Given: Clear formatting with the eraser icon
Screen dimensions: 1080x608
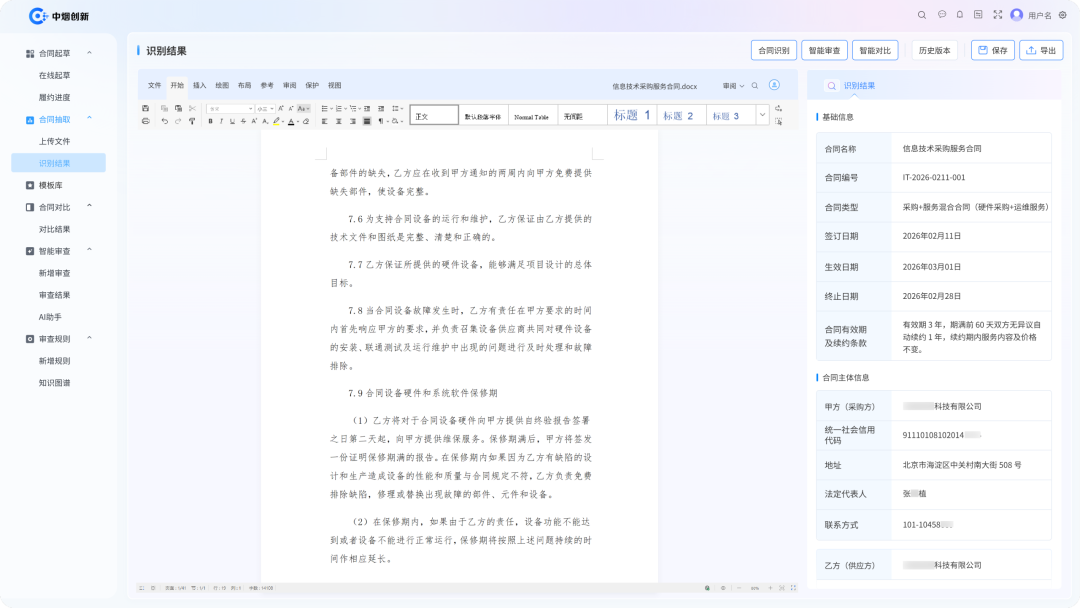Looking at the screenshot, I should [x=306, y=121].
